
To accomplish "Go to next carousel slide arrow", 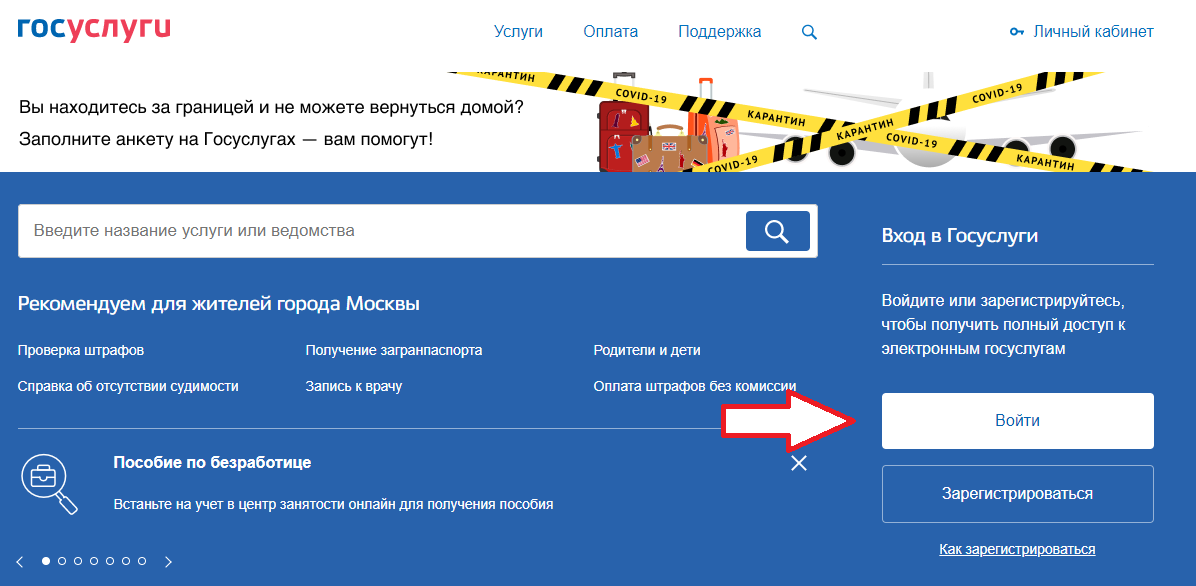I will click(x=169, y=562).
